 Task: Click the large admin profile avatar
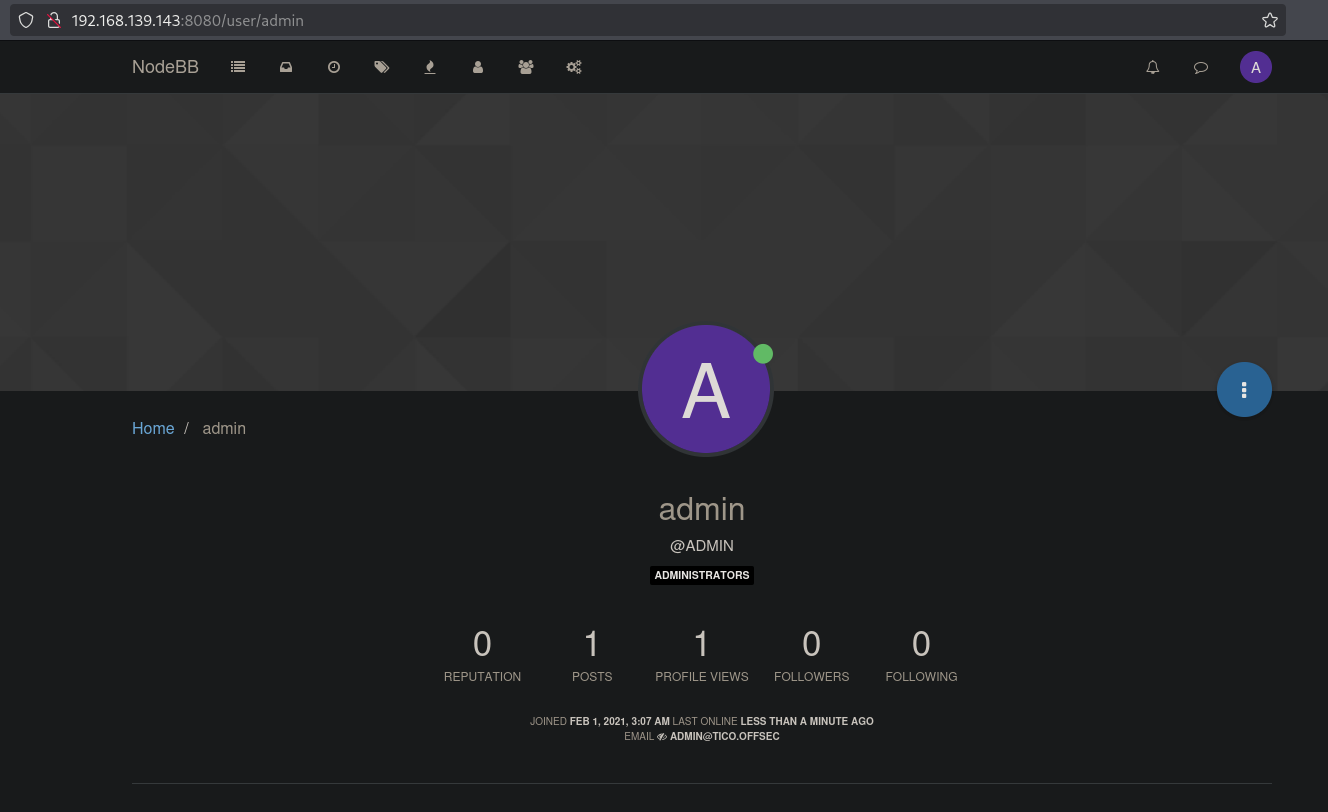tap(705, 390)
